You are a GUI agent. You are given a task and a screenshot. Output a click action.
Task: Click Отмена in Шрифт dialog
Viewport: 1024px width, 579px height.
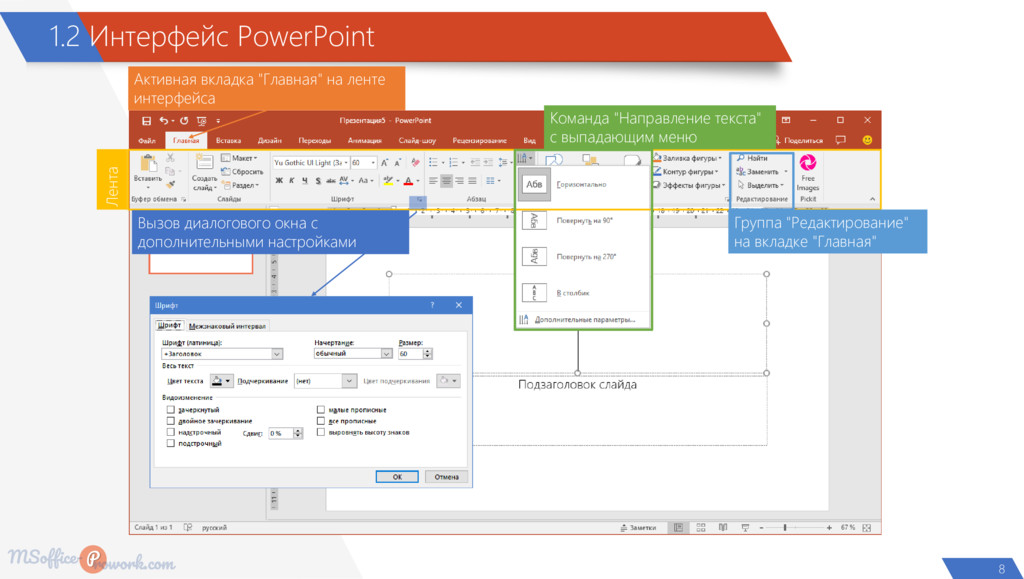(447, 477)
